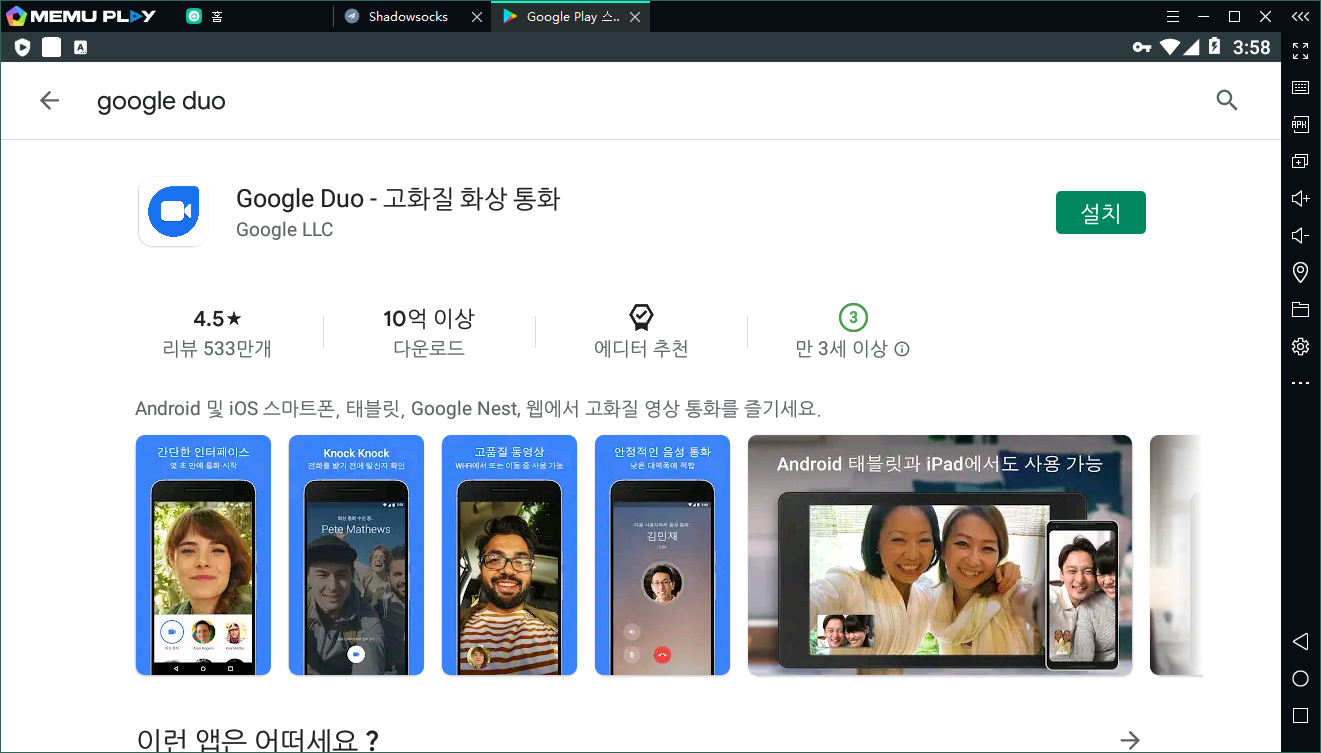1321x753 pixels.
Task: Go back using the arrow beside google duo
Action: [49, 100]
